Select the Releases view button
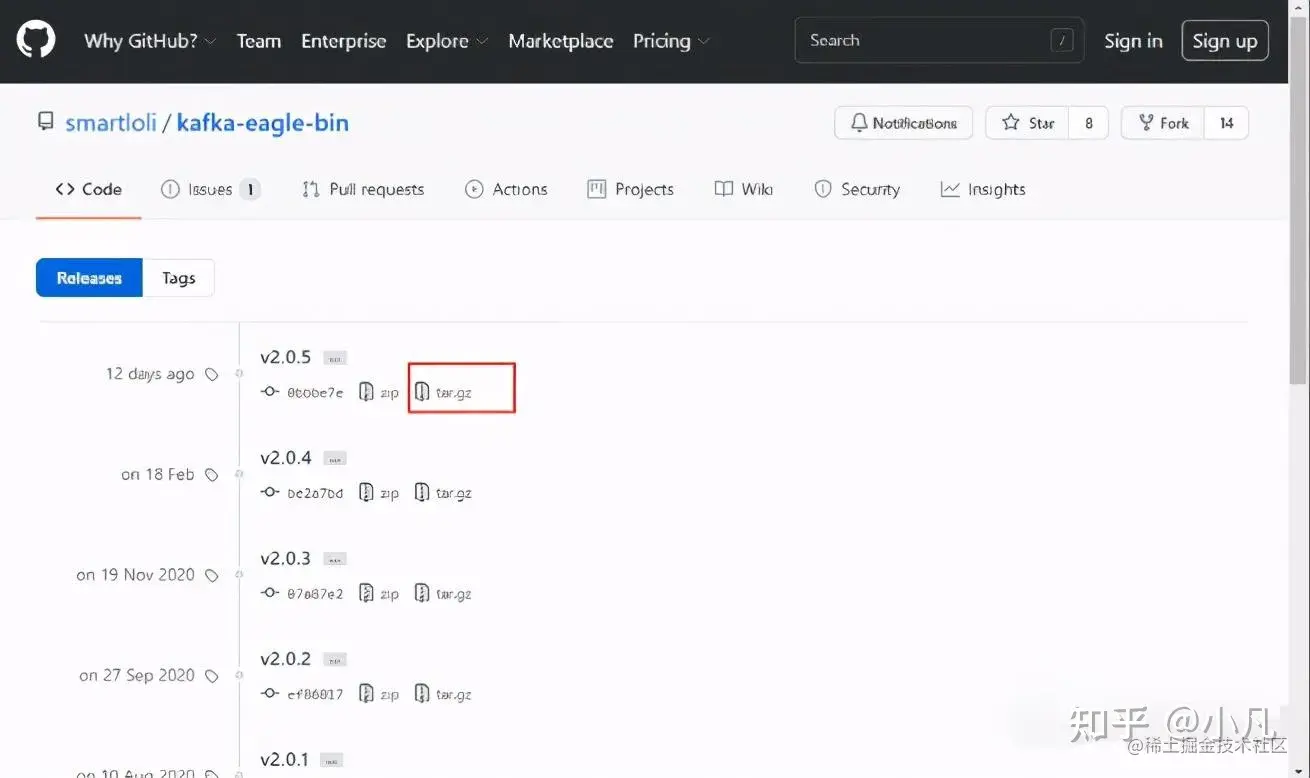The width and height of the screenshot is (1310, 778). click(x=89, y=278)
